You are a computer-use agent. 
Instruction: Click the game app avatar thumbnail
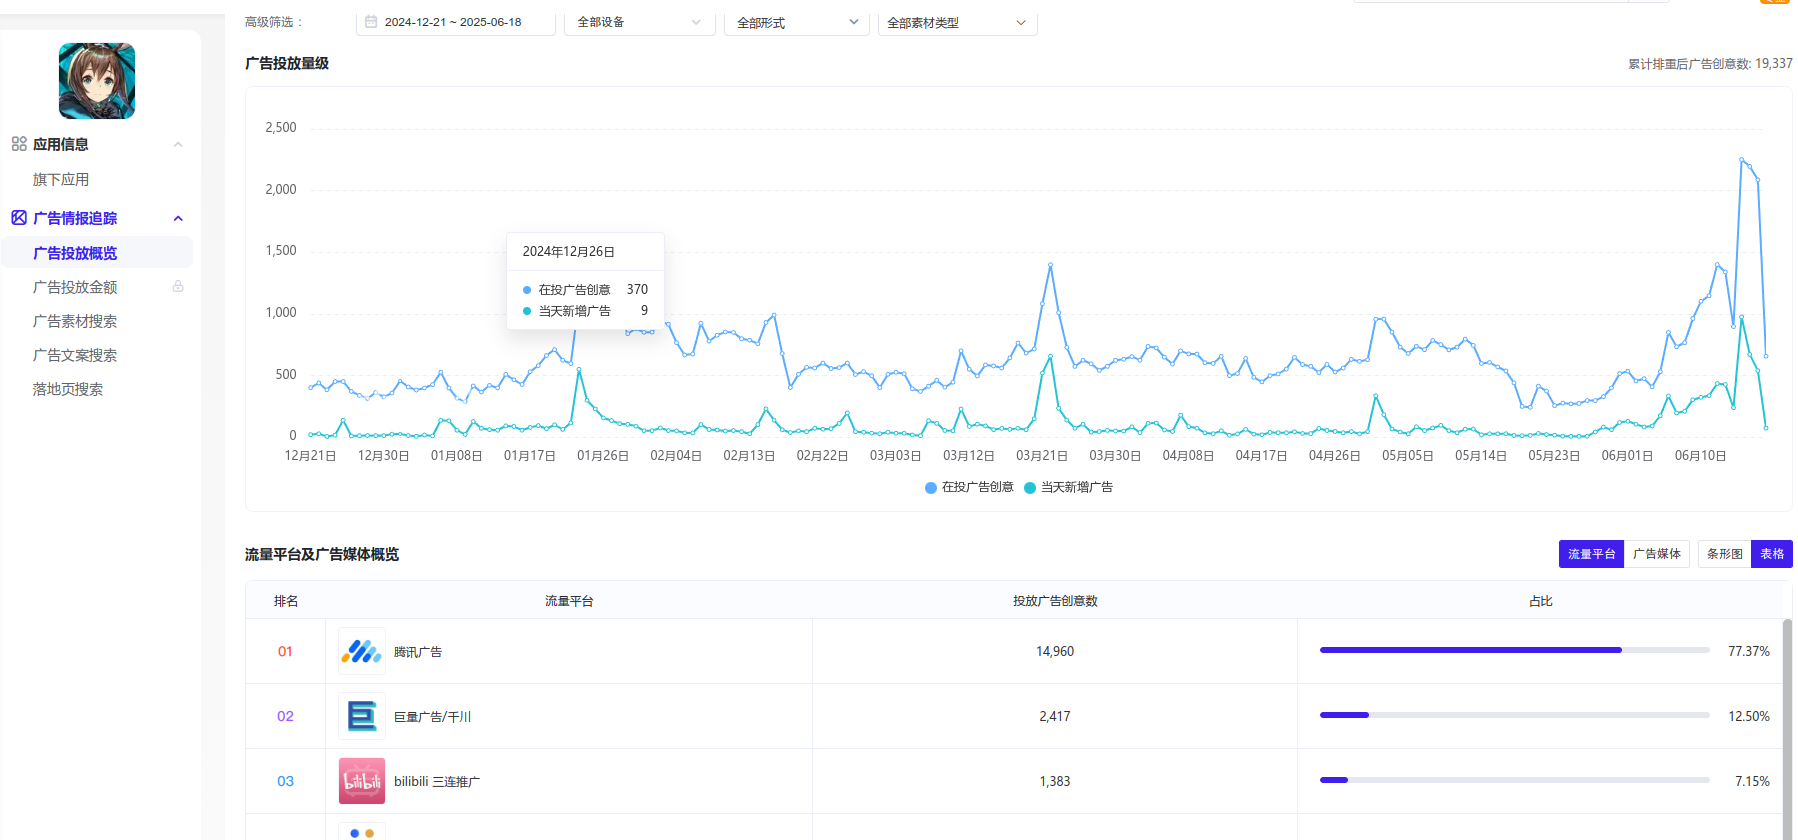coord(97,81)
